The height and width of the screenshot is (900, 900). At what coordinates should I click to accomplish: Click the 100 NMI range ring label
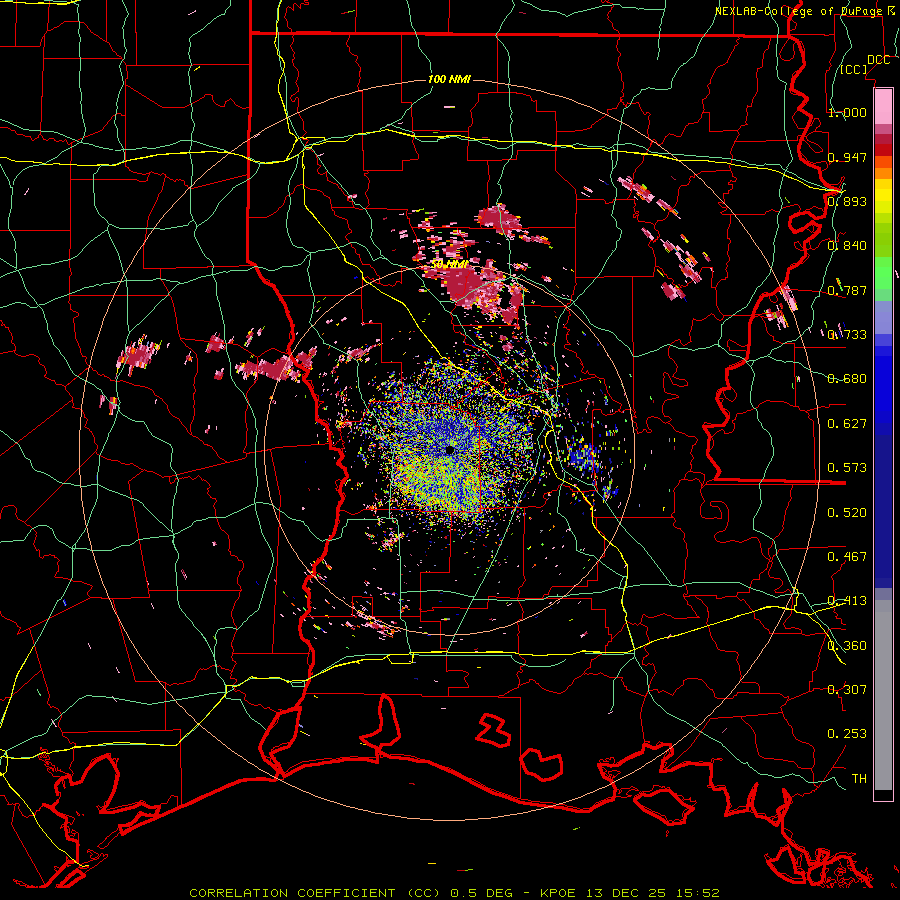(x=449, y=79)
